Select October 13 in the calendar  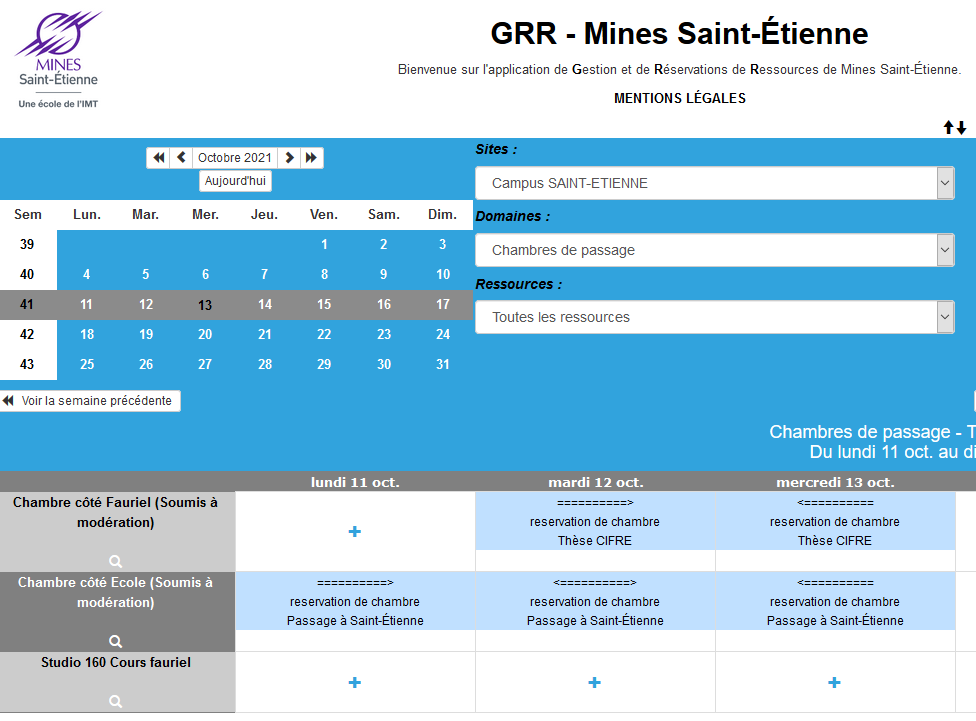coord(205,305)
